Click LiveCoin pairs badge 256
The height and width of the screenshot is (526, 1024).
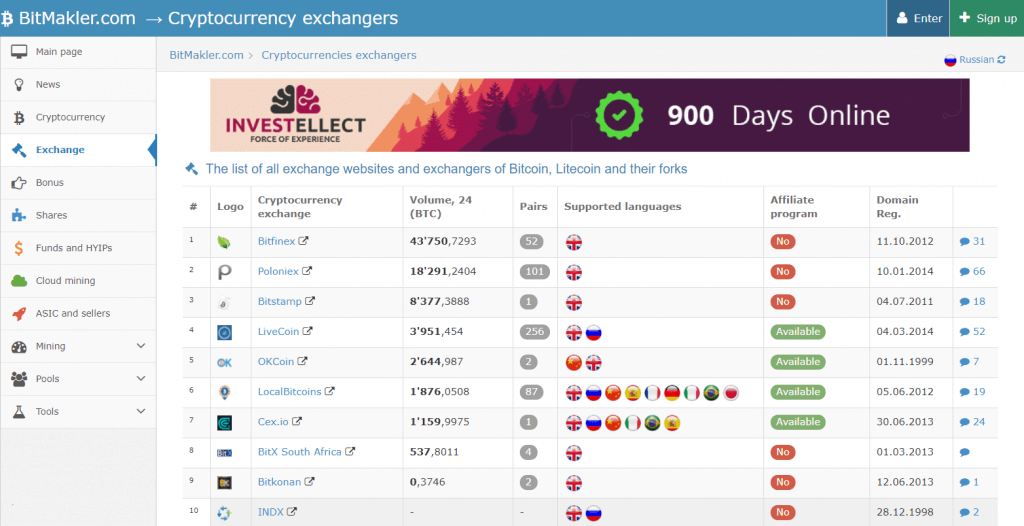pyautogui.click(x=534, y=331)
